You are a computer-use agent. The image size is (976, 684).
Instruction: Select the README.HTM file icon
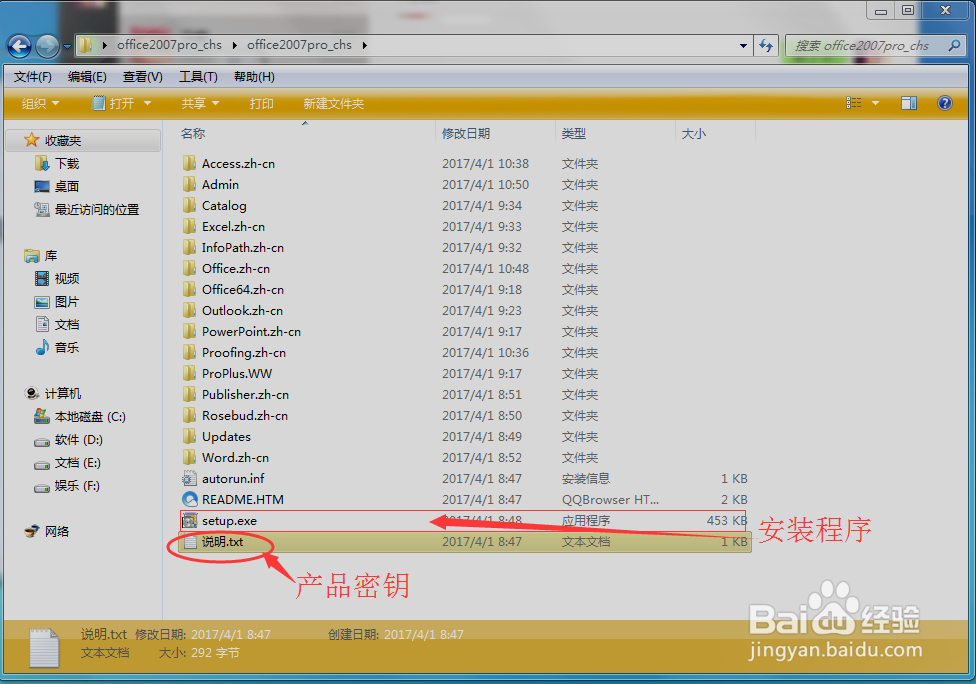189,499
